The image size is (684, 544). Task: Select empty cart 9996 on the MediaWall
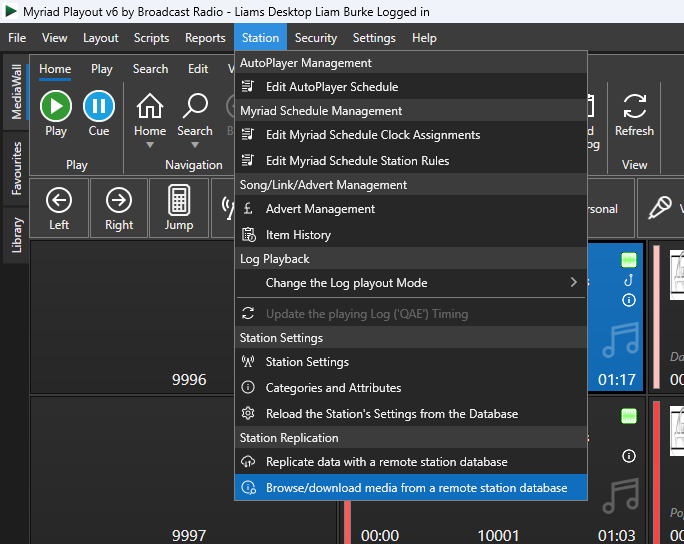[133, 317]
